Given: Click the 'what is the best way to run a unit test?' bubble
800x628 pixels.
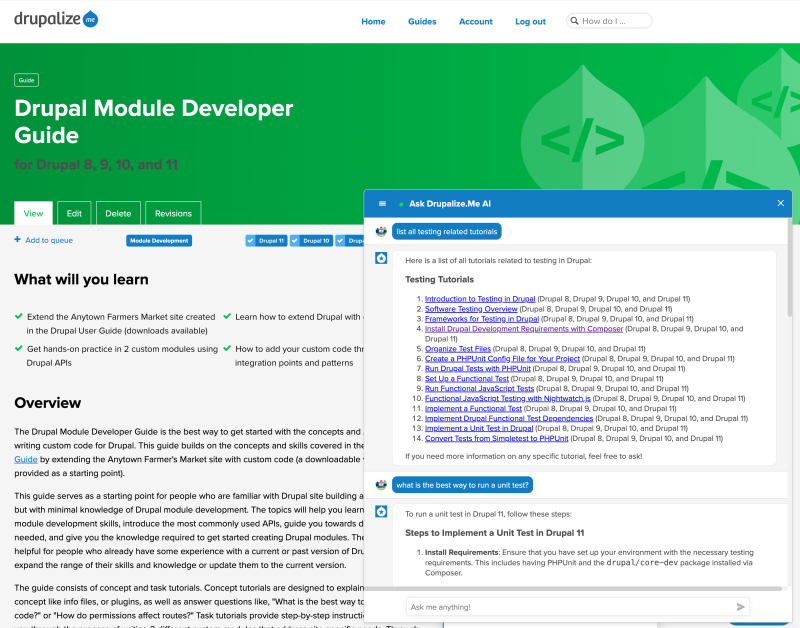Looking at the screenshot, I should (x=462, y=485).
